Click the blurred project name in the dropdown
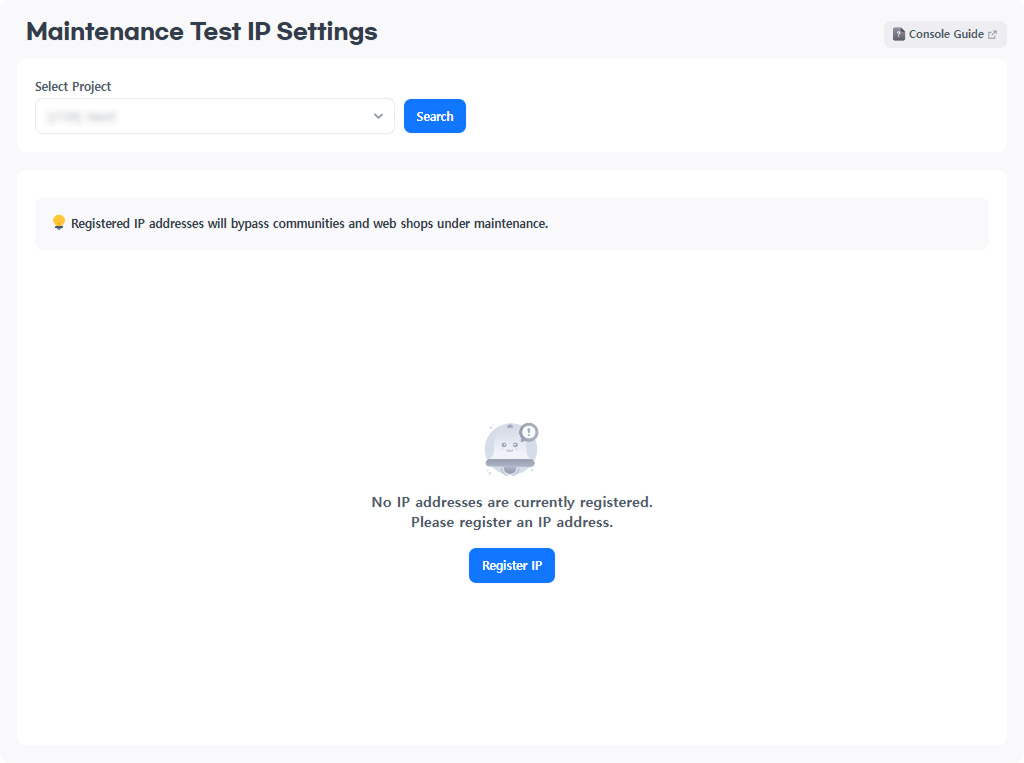The width and height of the screenshot is (1024, 763). (82, 116)
